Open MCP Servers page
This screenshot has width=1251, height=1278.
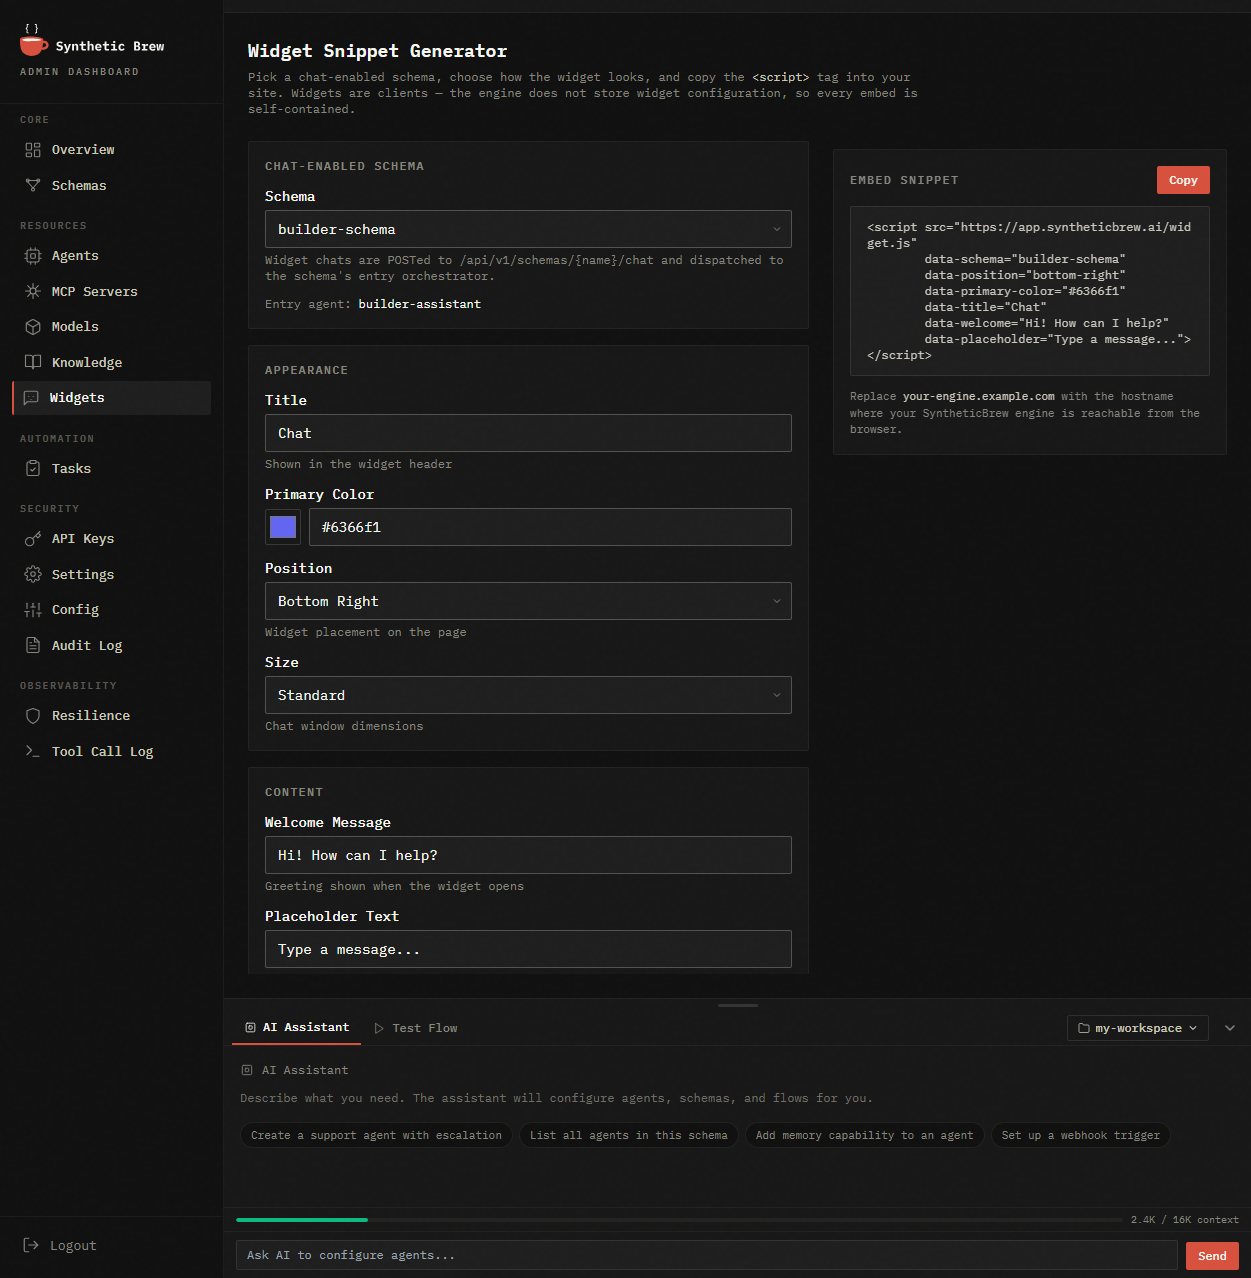111,292
